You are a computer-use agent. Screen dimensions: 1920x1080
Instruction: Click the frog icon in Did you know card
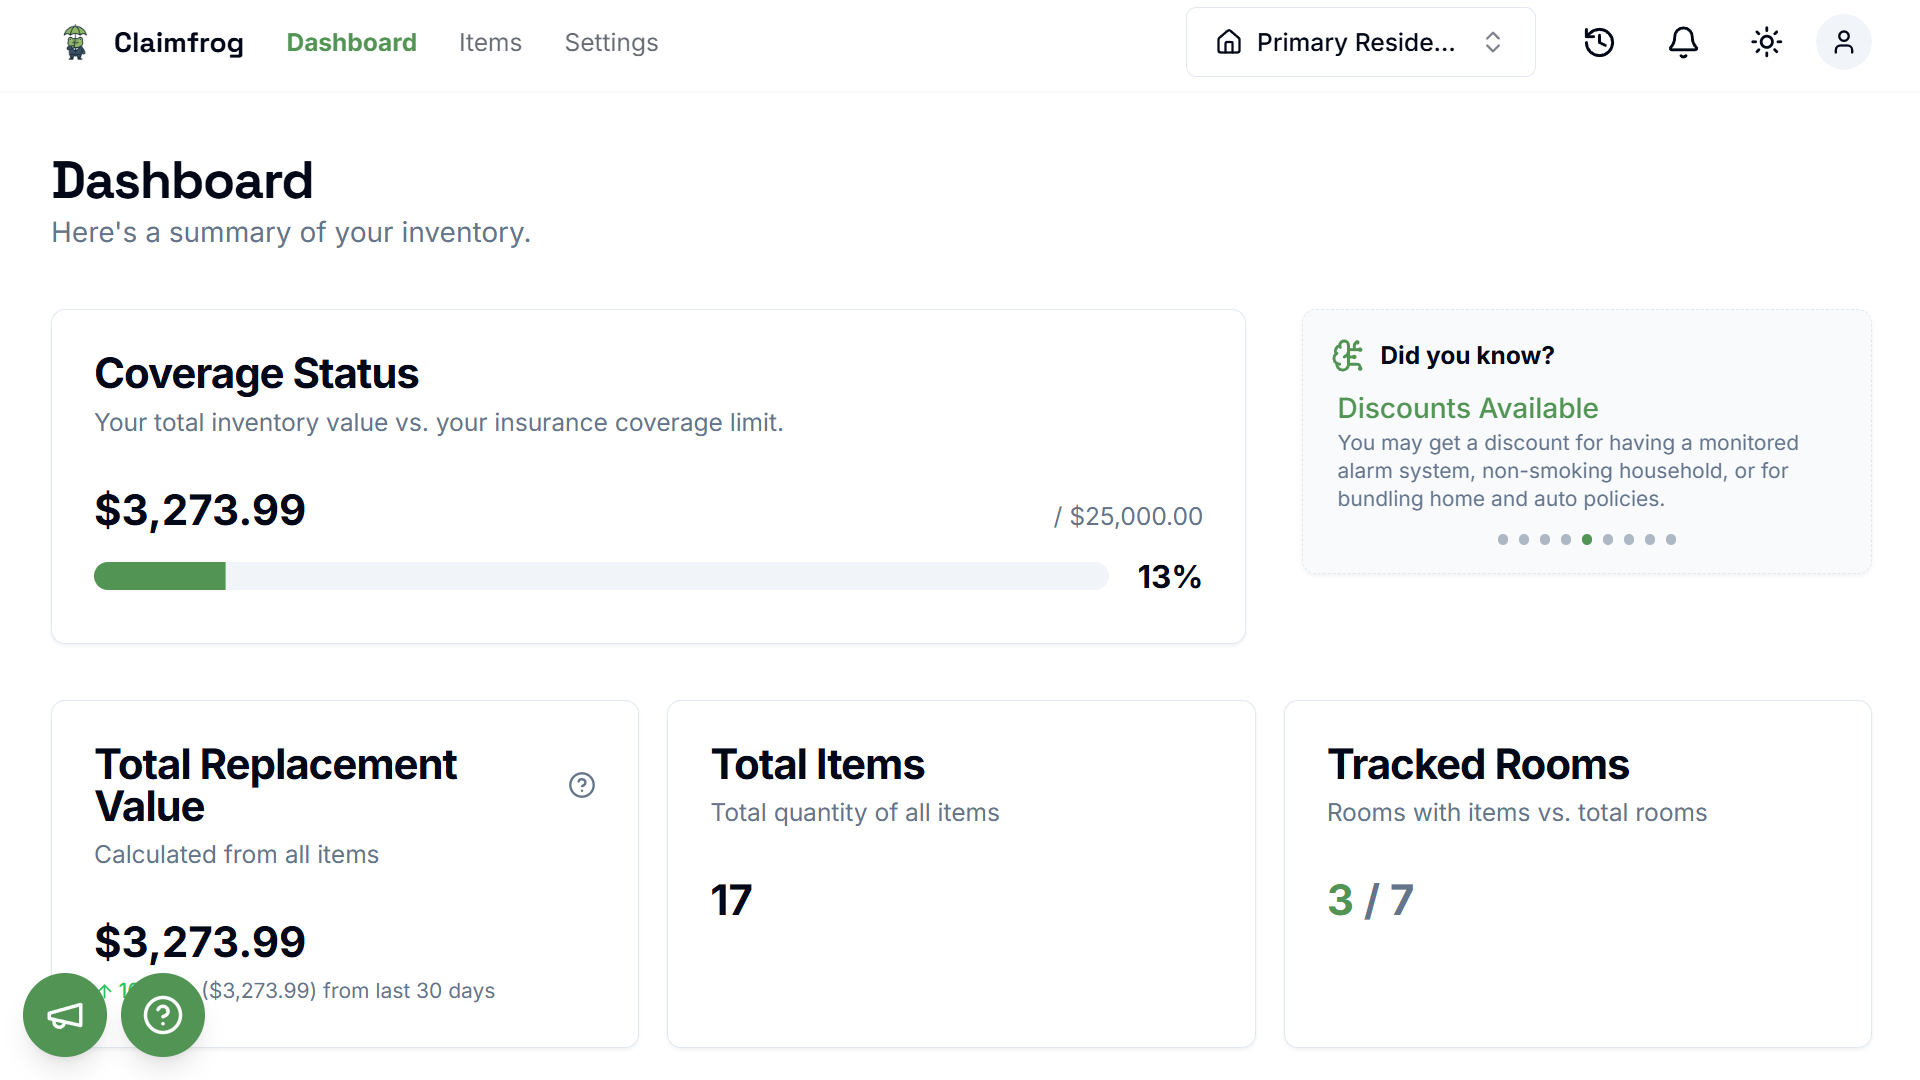click(x=1348, y=355)
